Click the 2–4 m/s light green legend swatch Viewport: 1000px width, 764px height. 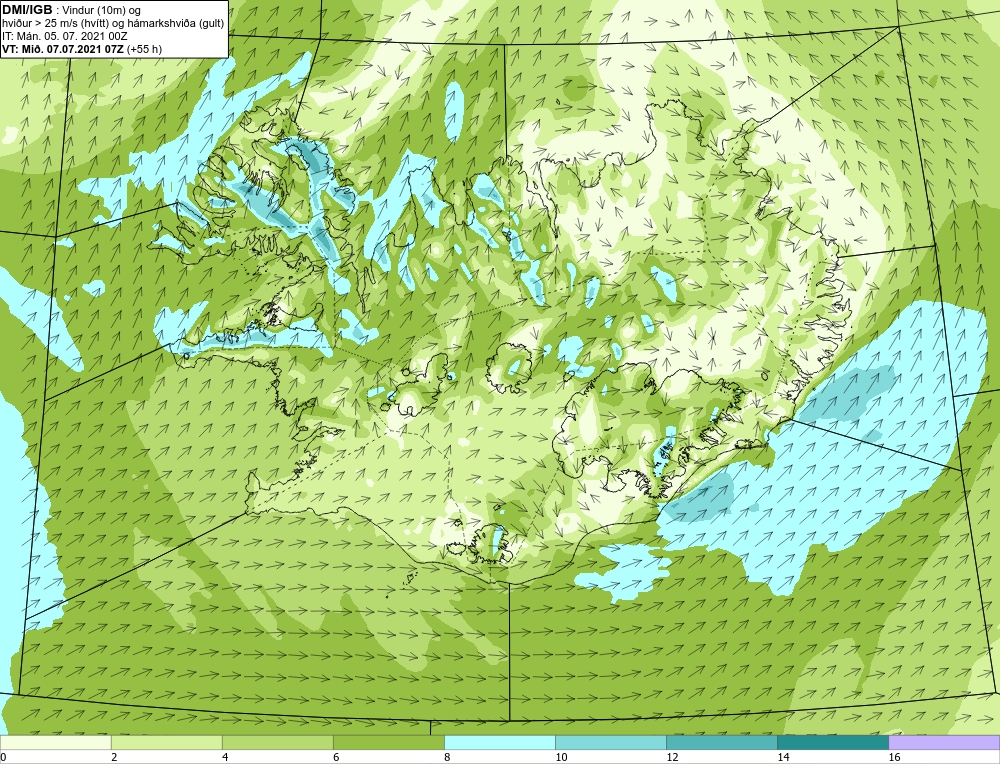click(x=166, y=742)
